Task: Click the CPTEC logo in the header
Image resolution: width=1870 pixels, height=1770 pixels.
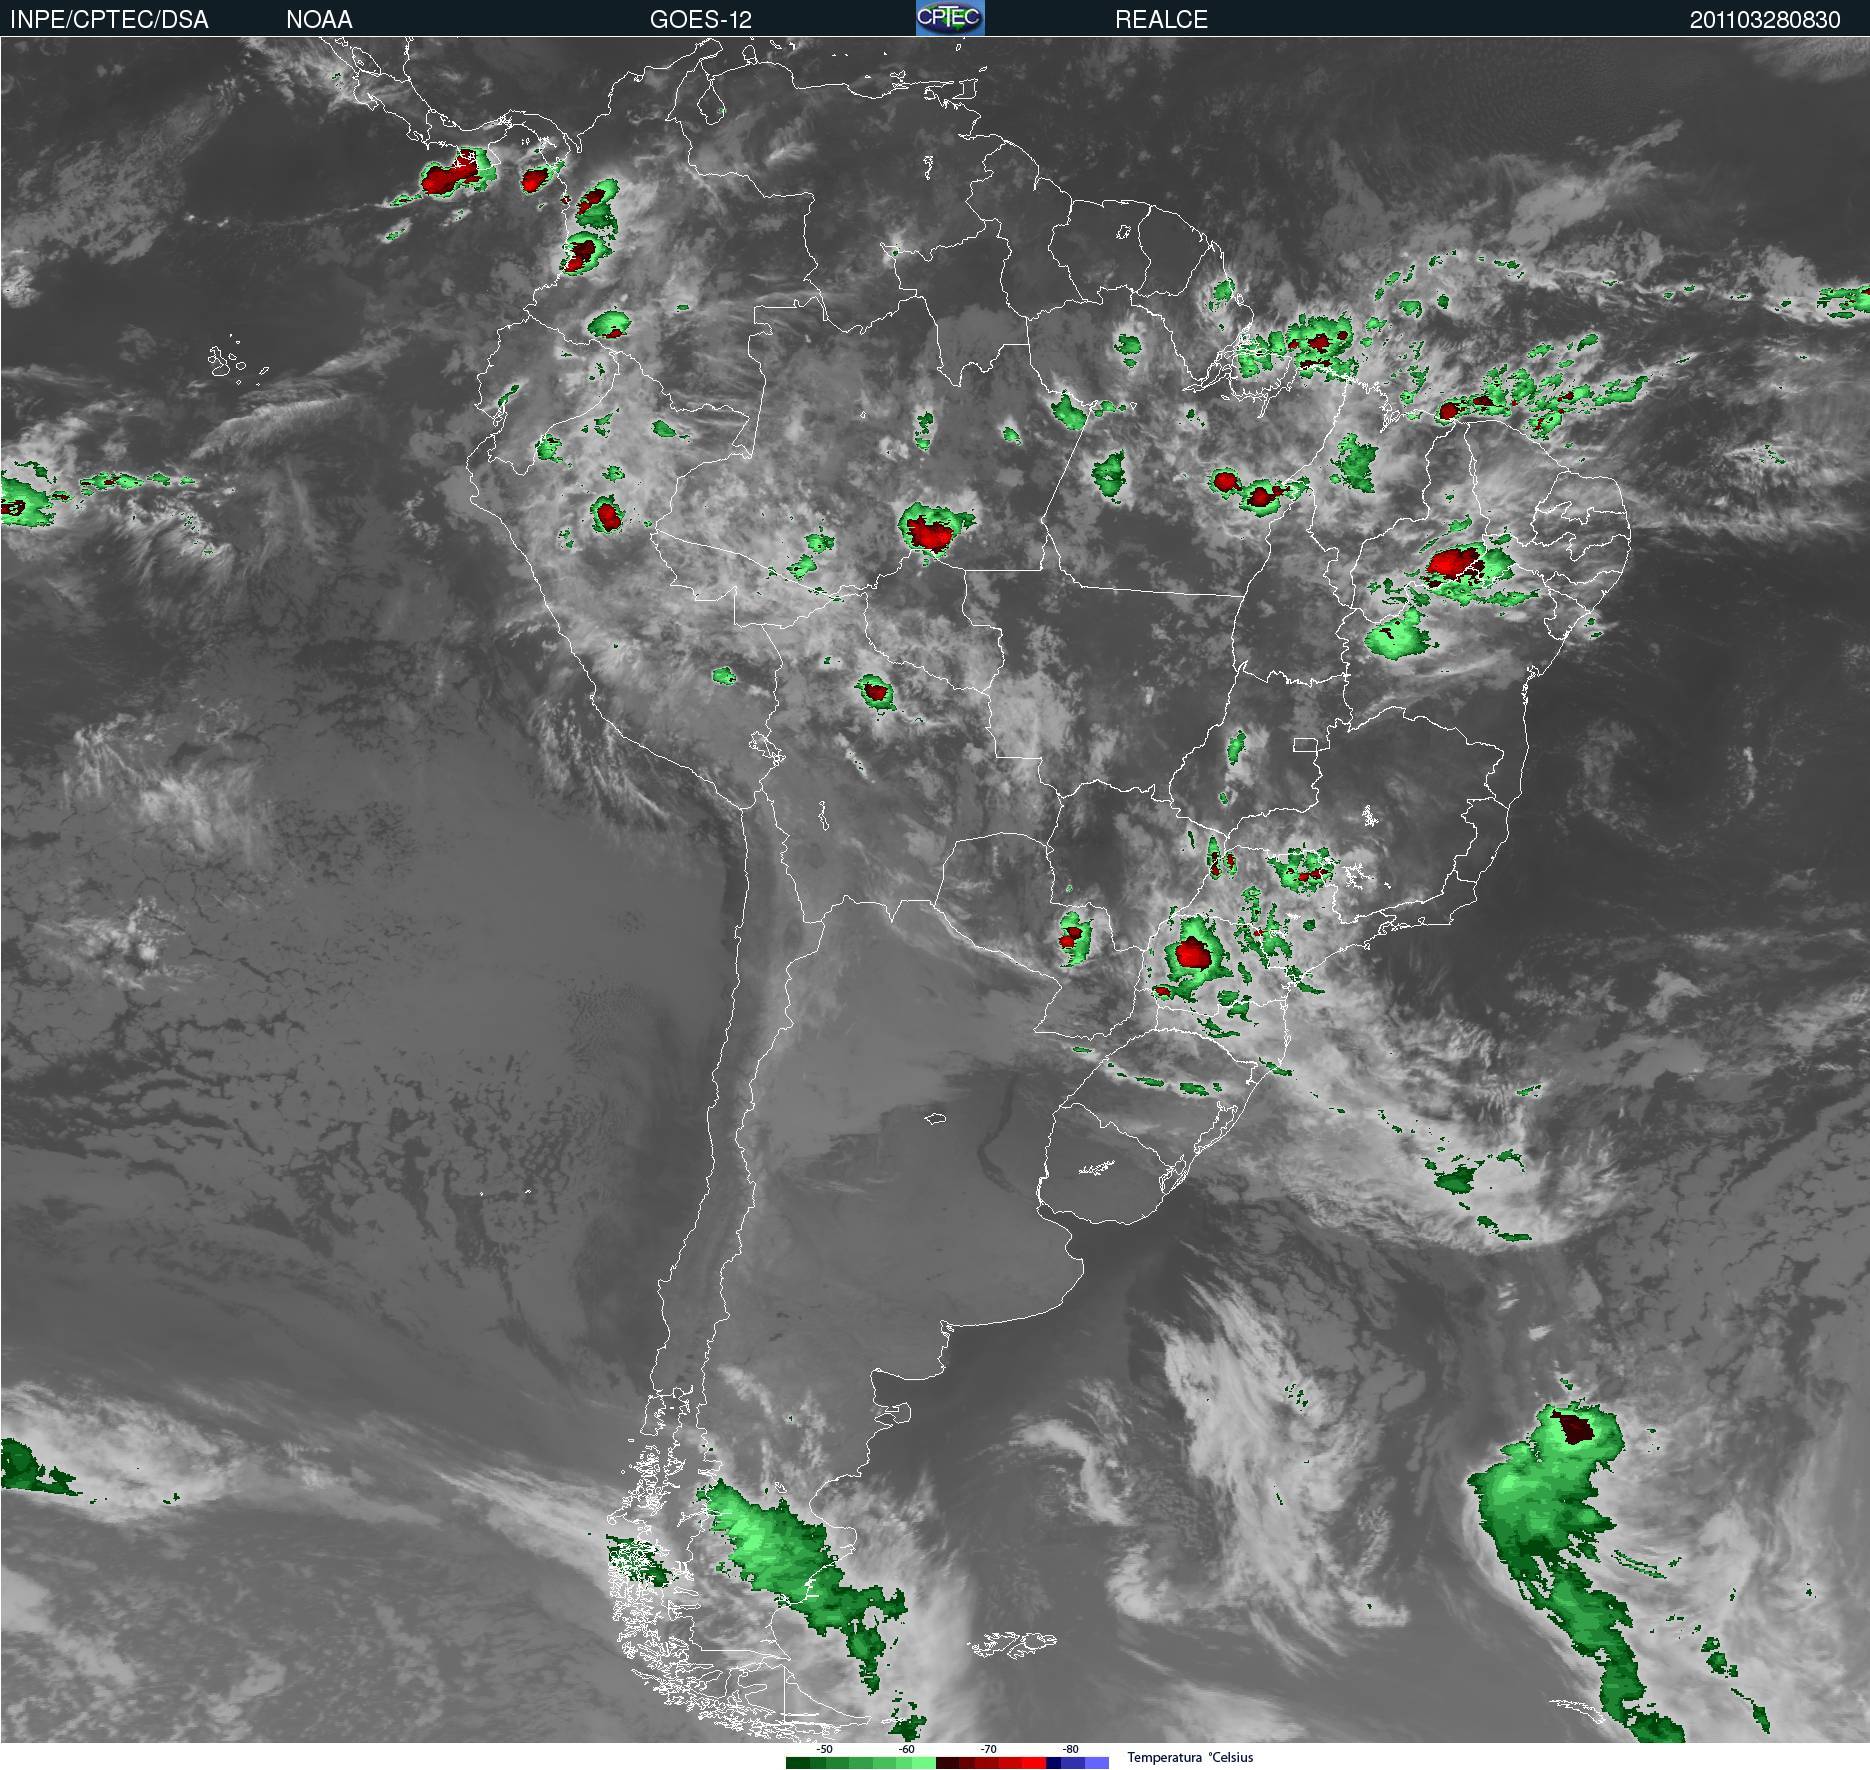Action: [950, 18]
